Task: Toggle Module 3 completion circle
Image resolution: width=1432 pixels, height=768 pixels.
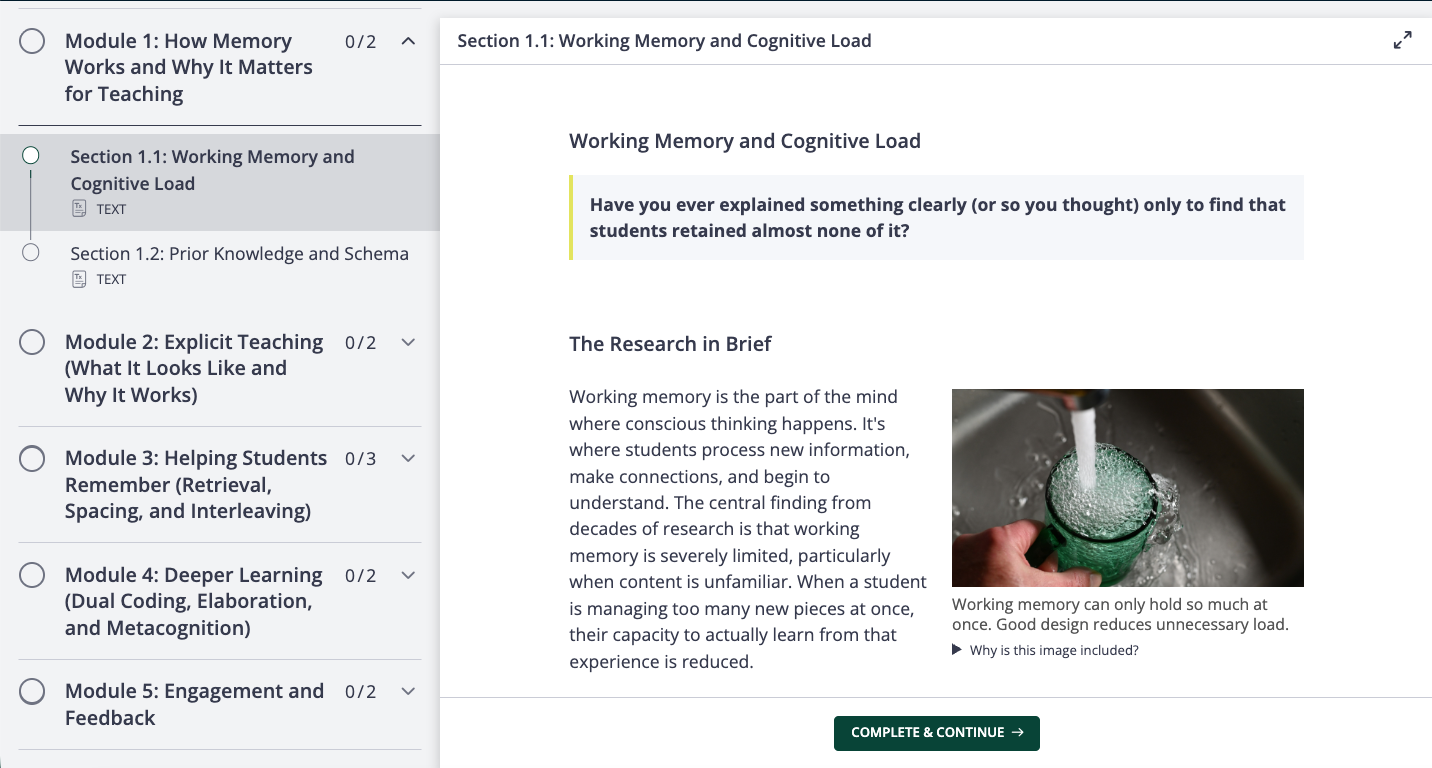Action: (x=32, y=458)
